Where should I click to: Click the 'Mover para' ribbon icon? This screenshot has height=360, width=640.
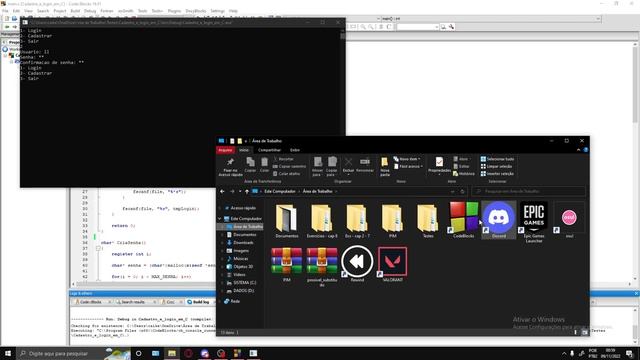317,167
